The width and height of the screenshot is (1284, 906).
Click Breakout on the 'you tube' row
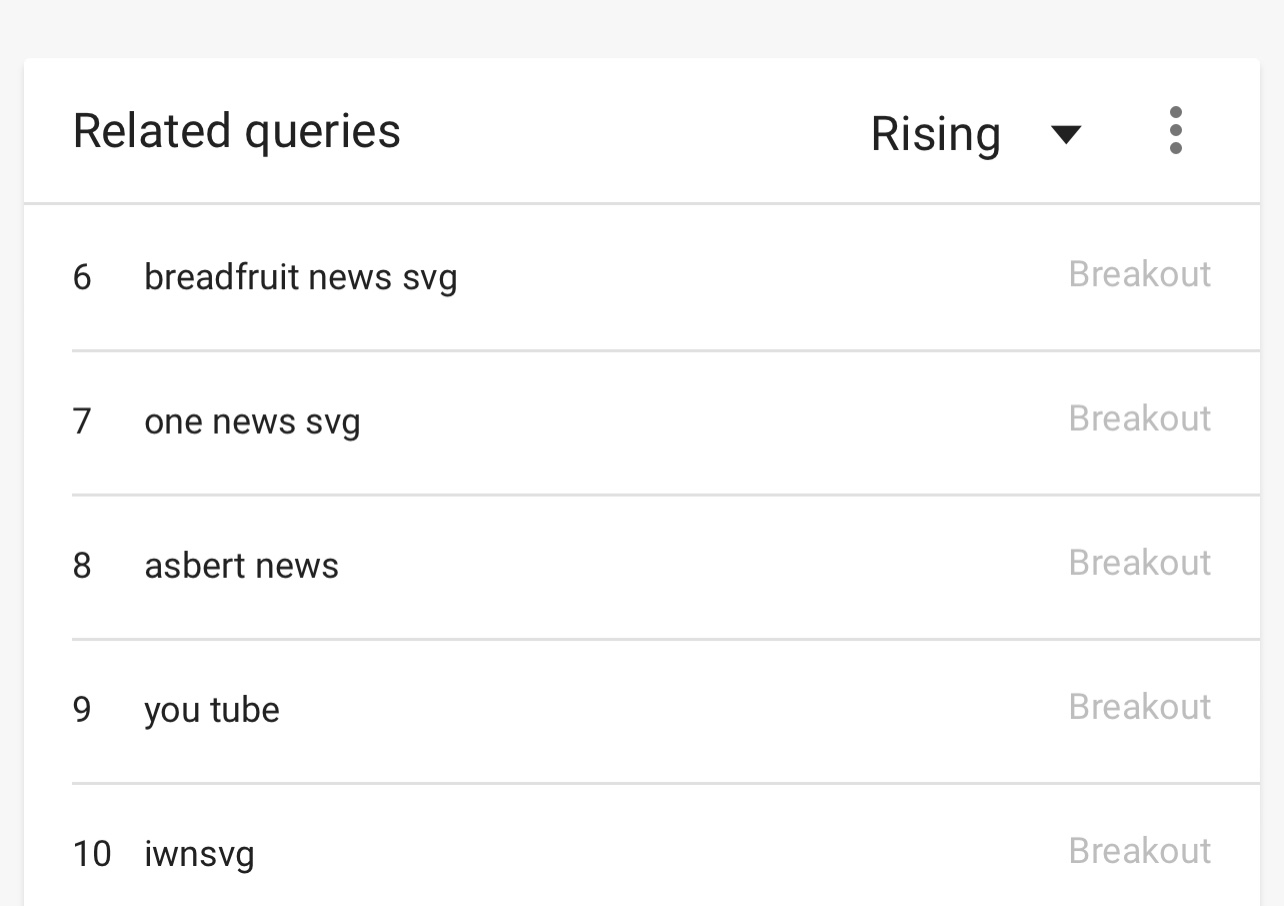click(1140, 707)
